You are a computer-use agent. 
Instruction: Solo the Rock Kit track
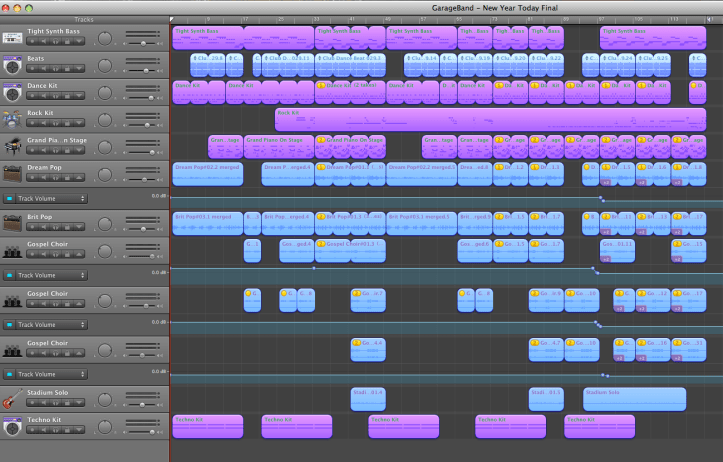point(56,123)
